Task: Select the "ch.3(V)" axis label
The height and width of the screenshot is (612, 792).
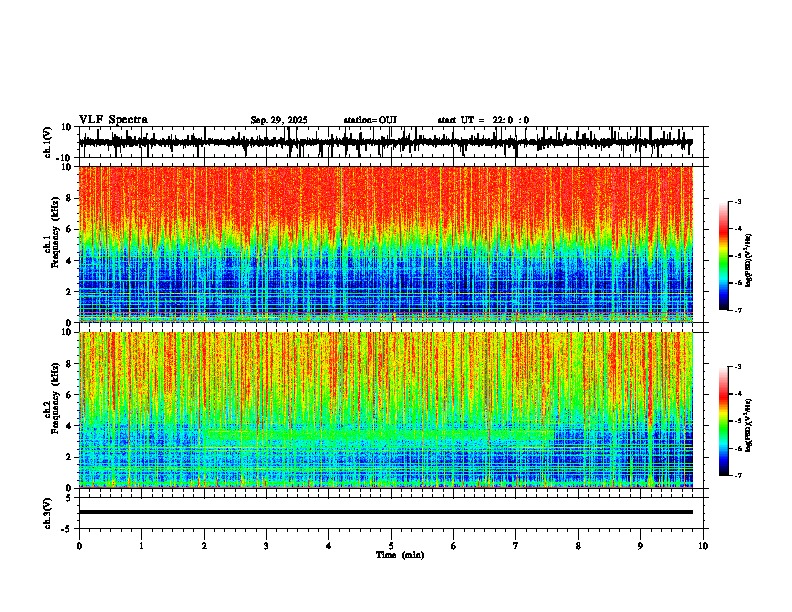Action: pyautogui.click(x=48, y=513)
